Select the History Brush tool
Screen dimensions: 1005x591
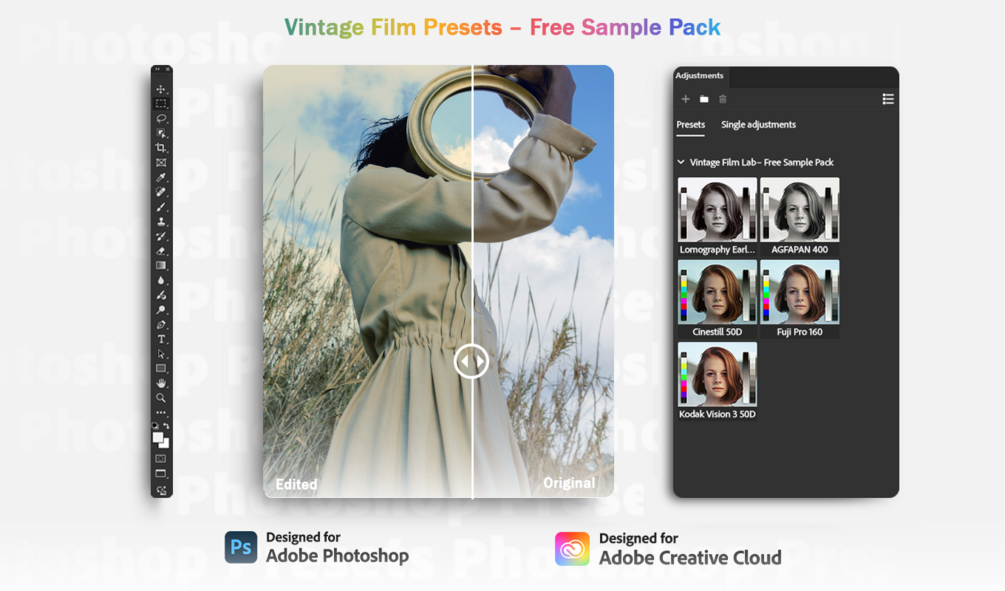click(161, 236)
